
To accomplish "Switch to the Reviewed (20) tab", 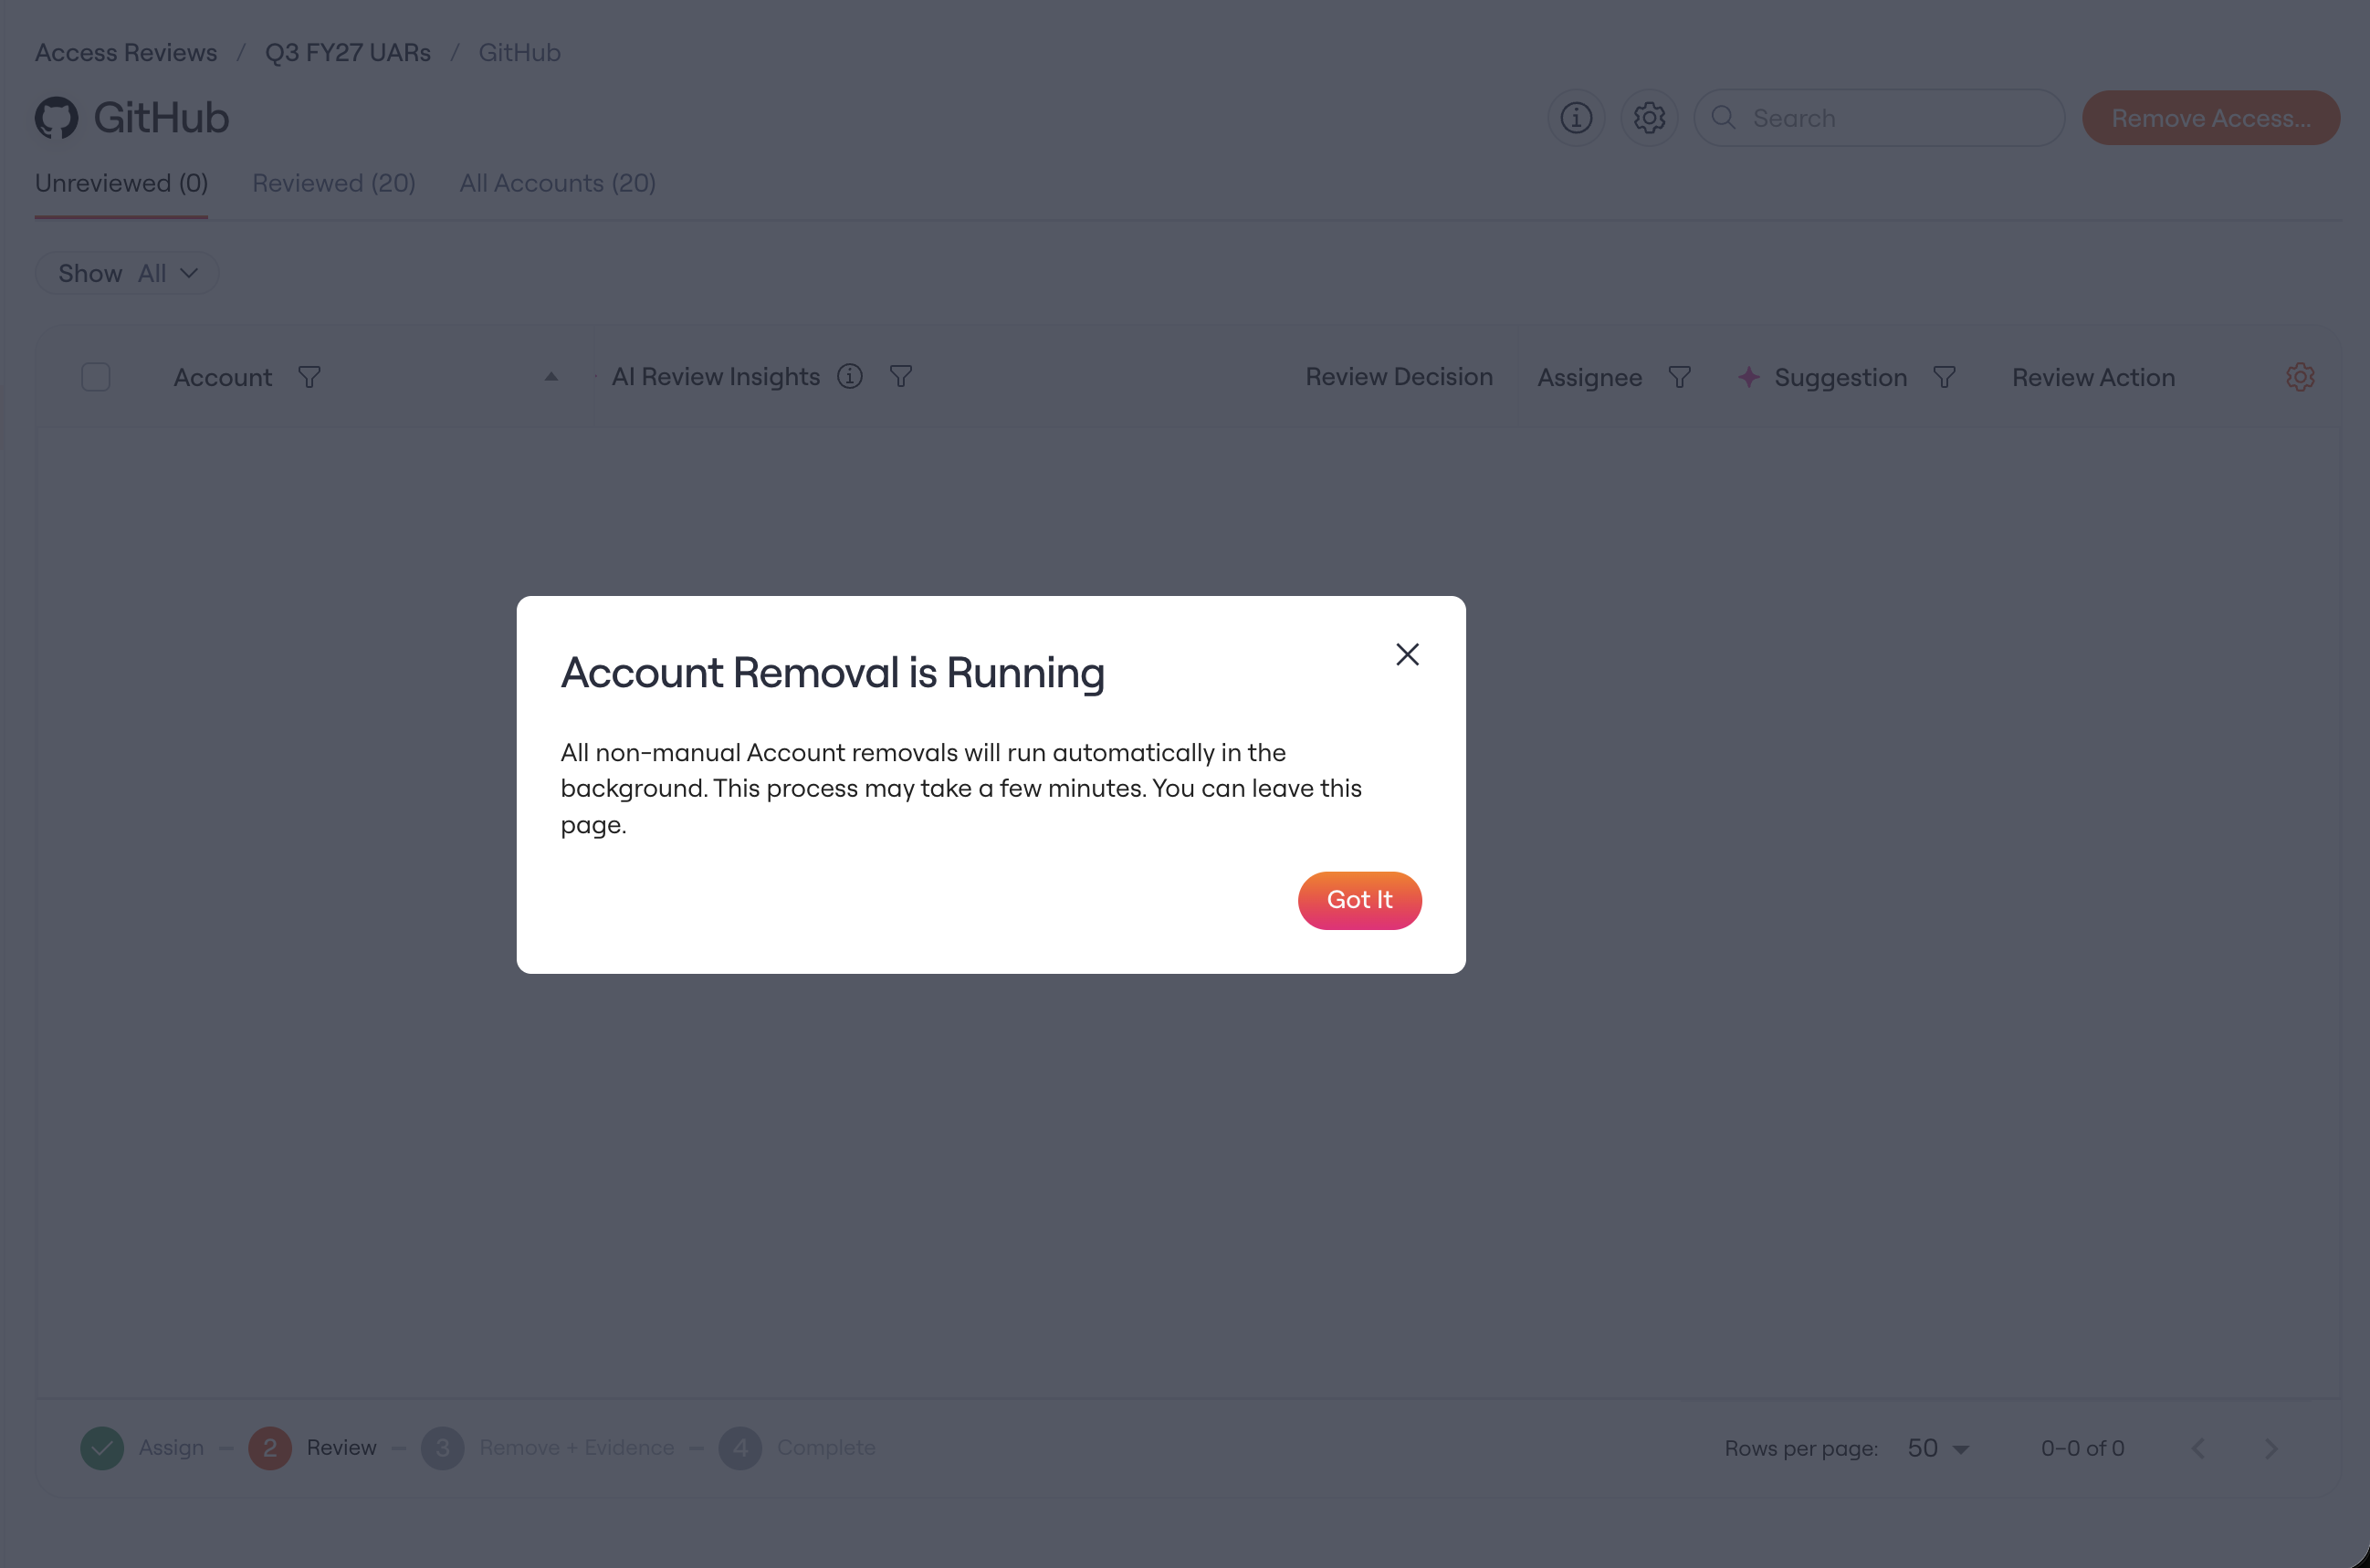I will [333, 183].
